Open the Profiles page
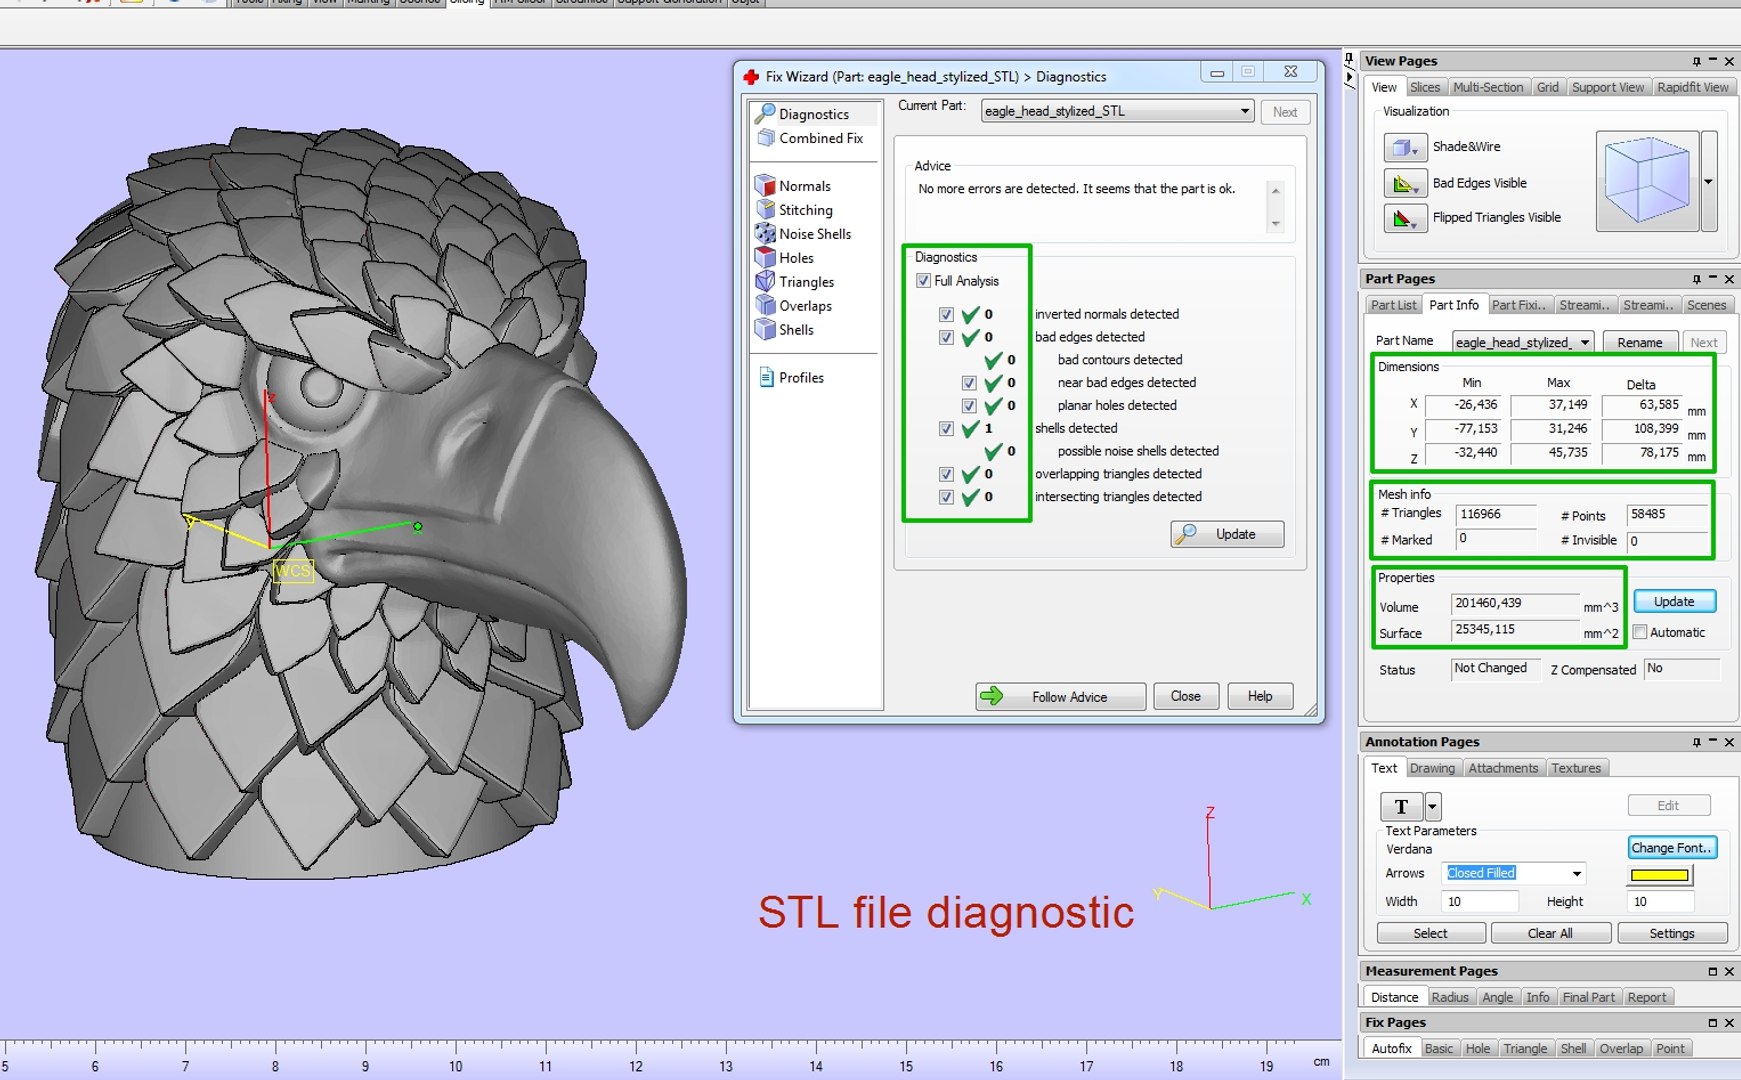The width and height of the screenshot is (1741, 1080). (x=791, y=378)
